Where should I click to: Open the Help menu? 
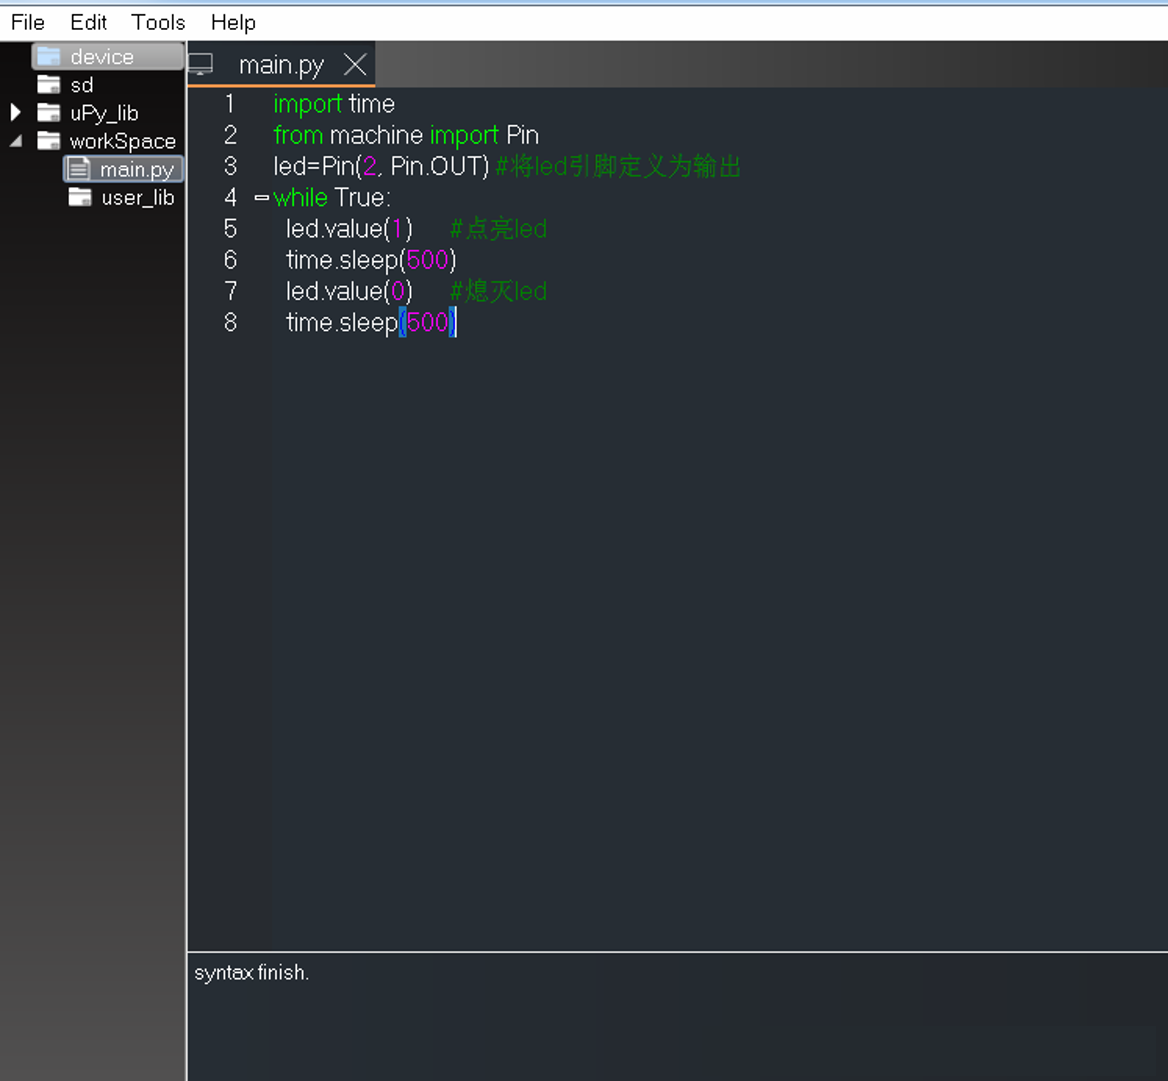[x=233, y=22]
